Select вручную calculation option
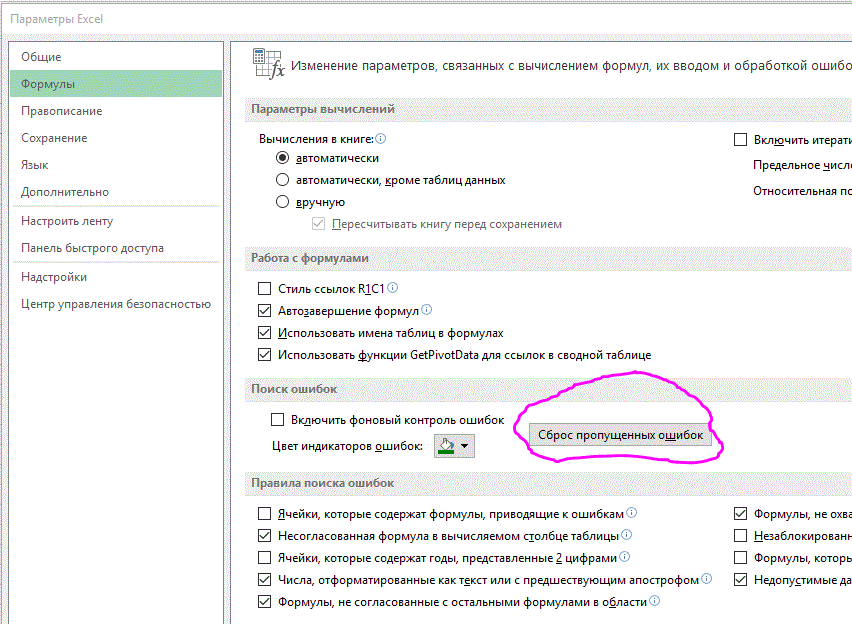Screen dimensions: 852x624 [x=282, y=202]
